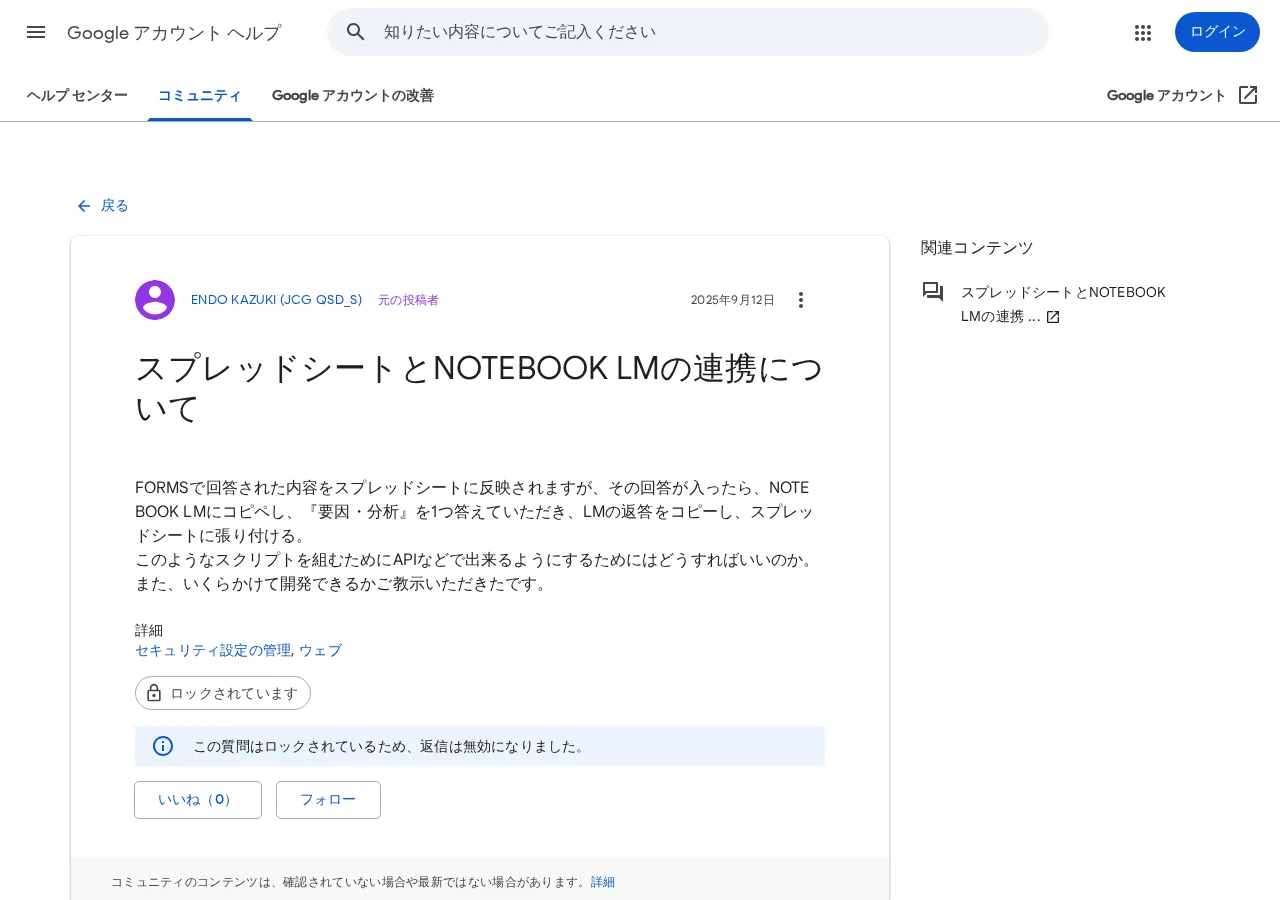Click the 戻る link text
Viewport: 1280px width, 900px height.
115,206
